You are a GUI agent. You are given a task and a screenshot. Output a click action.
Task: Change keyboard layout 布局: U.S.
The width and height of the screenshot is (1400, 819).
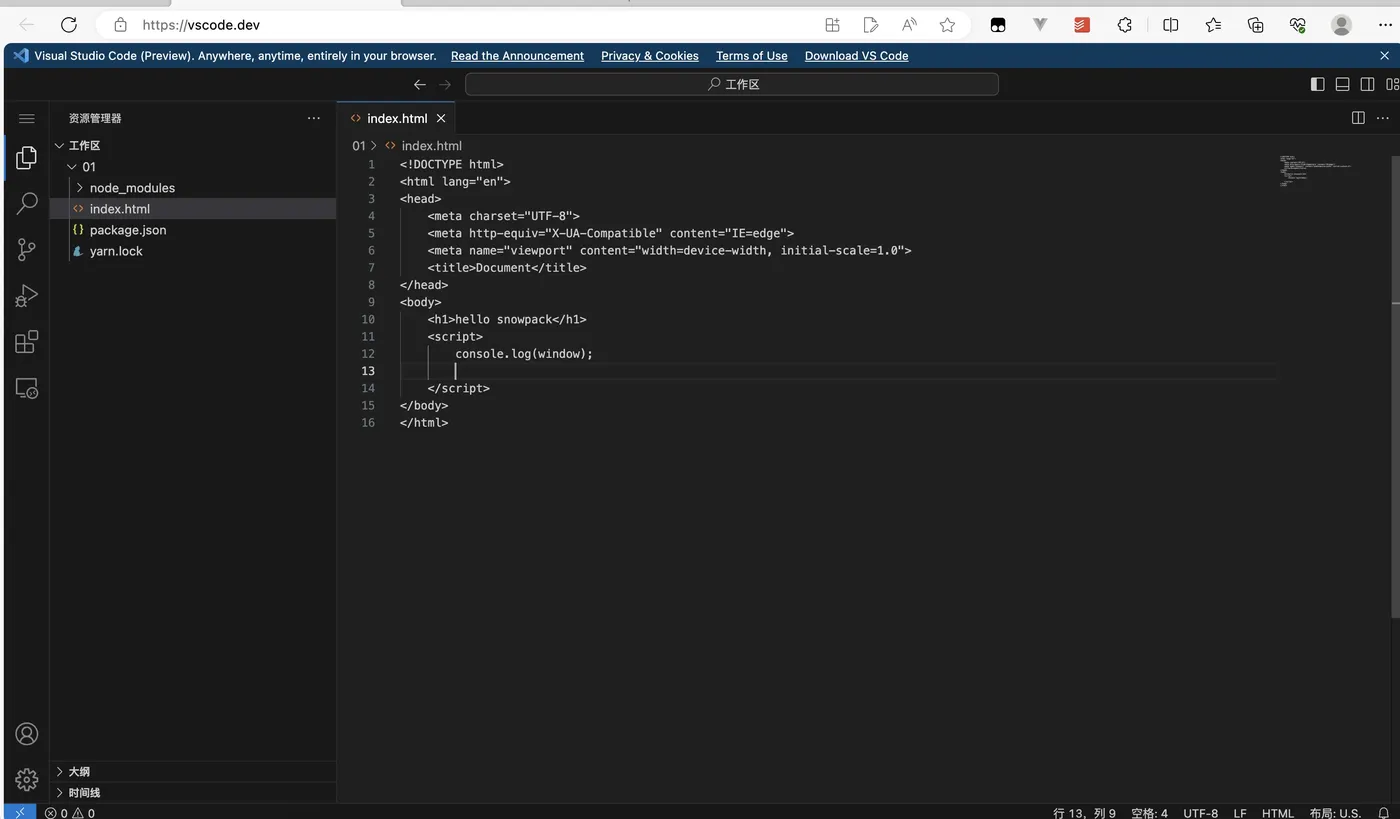pyautogui.click(x=1336, y=813)
